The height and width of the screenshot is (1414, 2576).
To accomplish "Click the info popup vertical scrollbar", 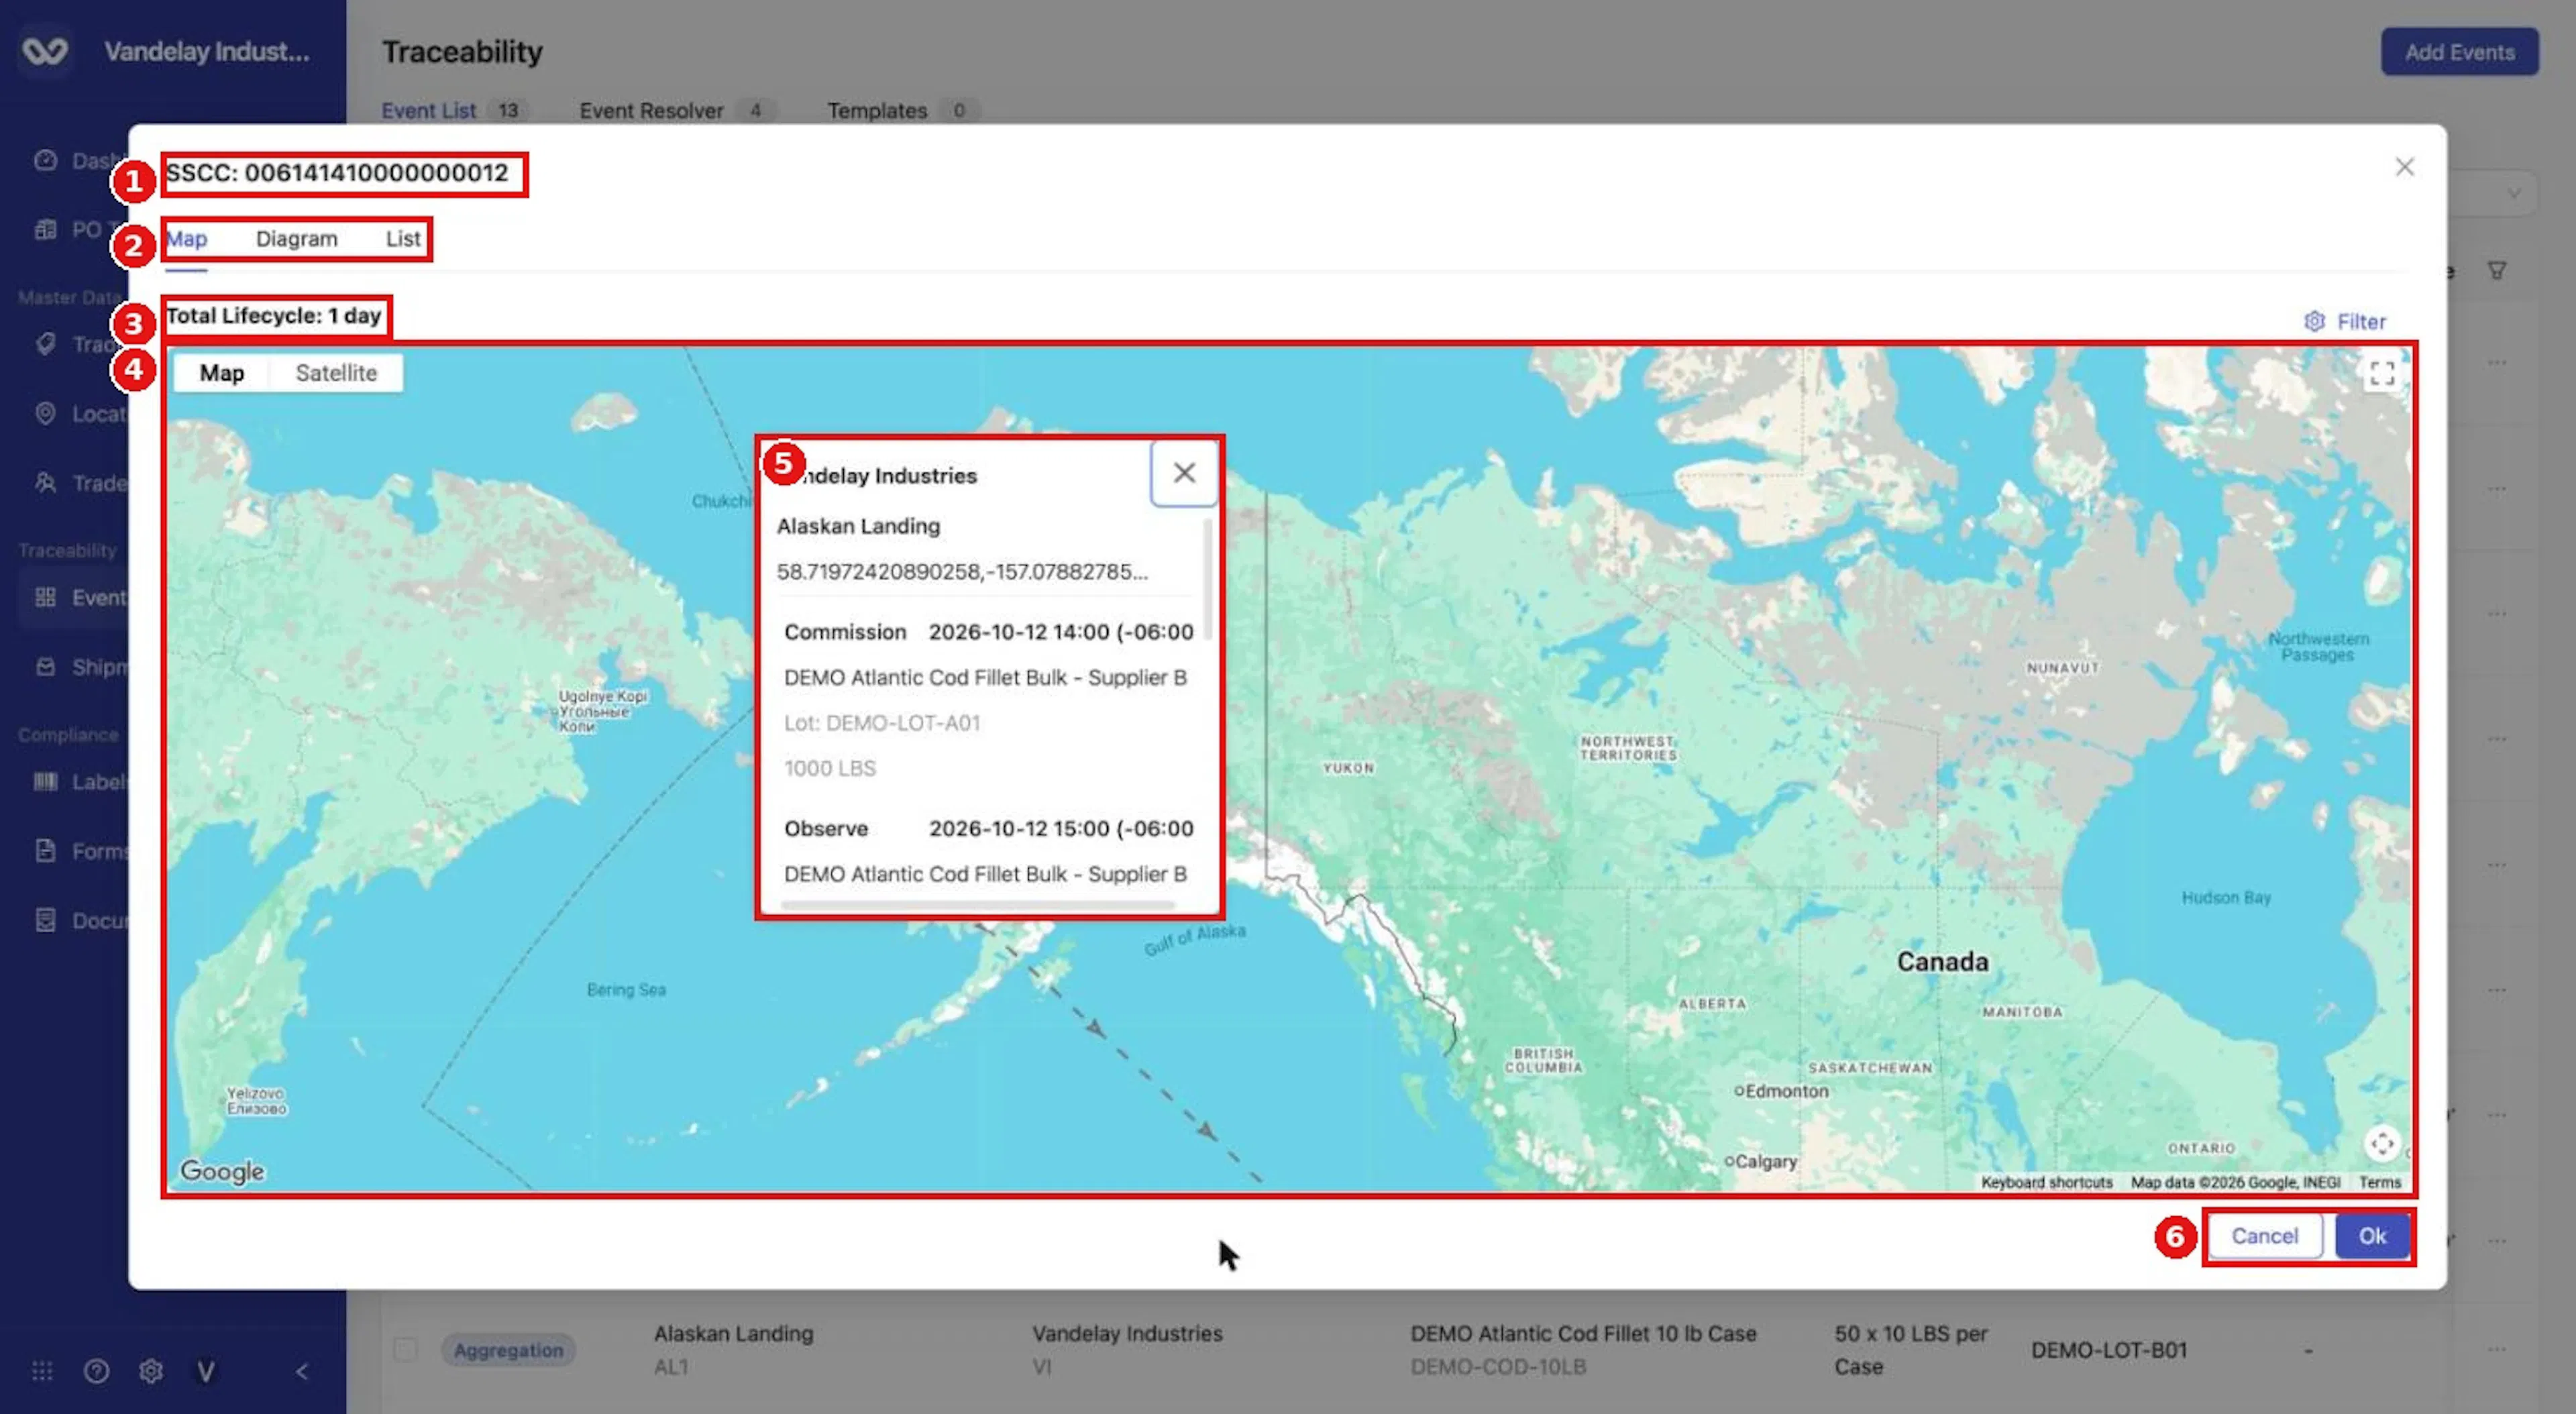I will [x=1208, y=580].
